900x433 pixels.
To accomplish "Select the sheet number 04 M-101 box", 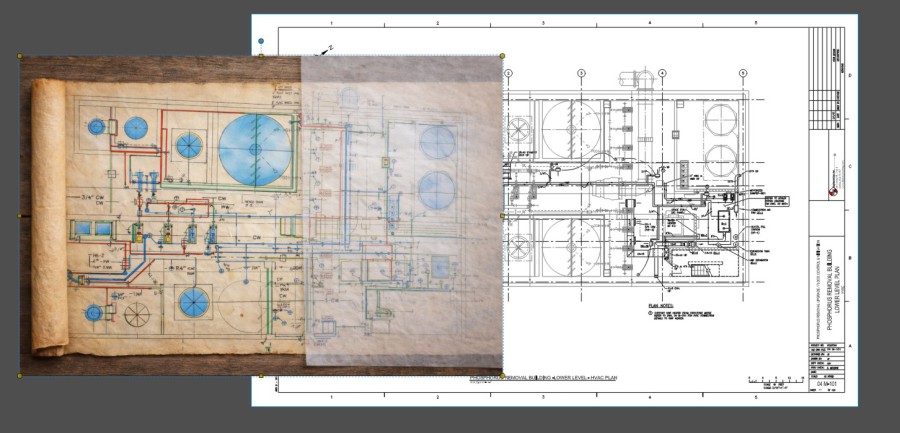I will (826, 383).
